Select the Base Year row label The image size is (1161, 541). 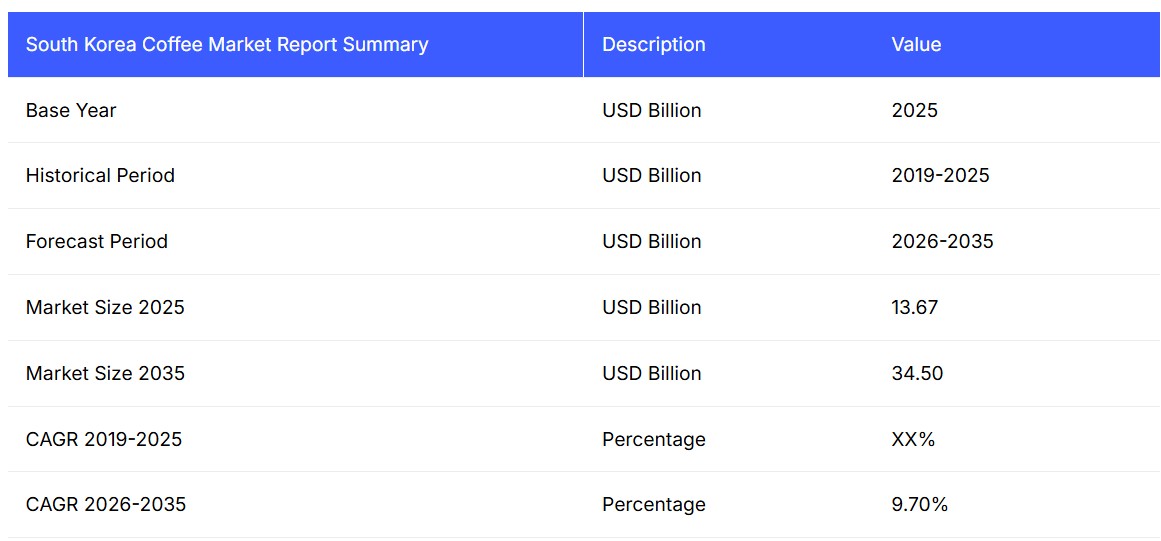click(x=71, y=111)
